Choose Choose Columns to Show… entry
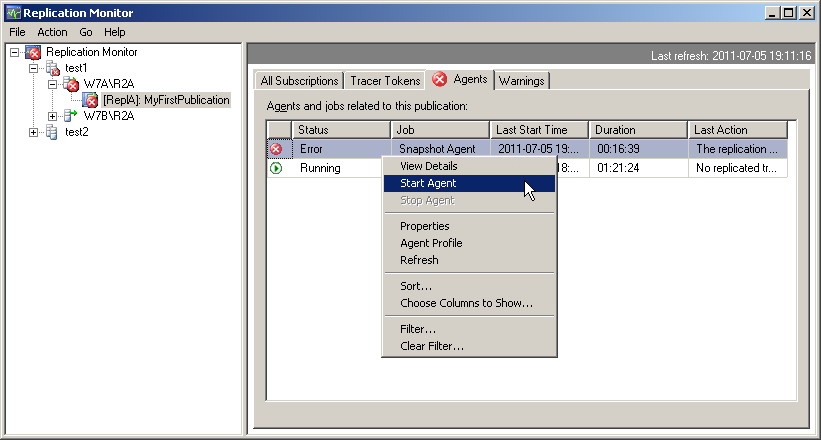Screen dimensions: 821x440 [469, 303]
